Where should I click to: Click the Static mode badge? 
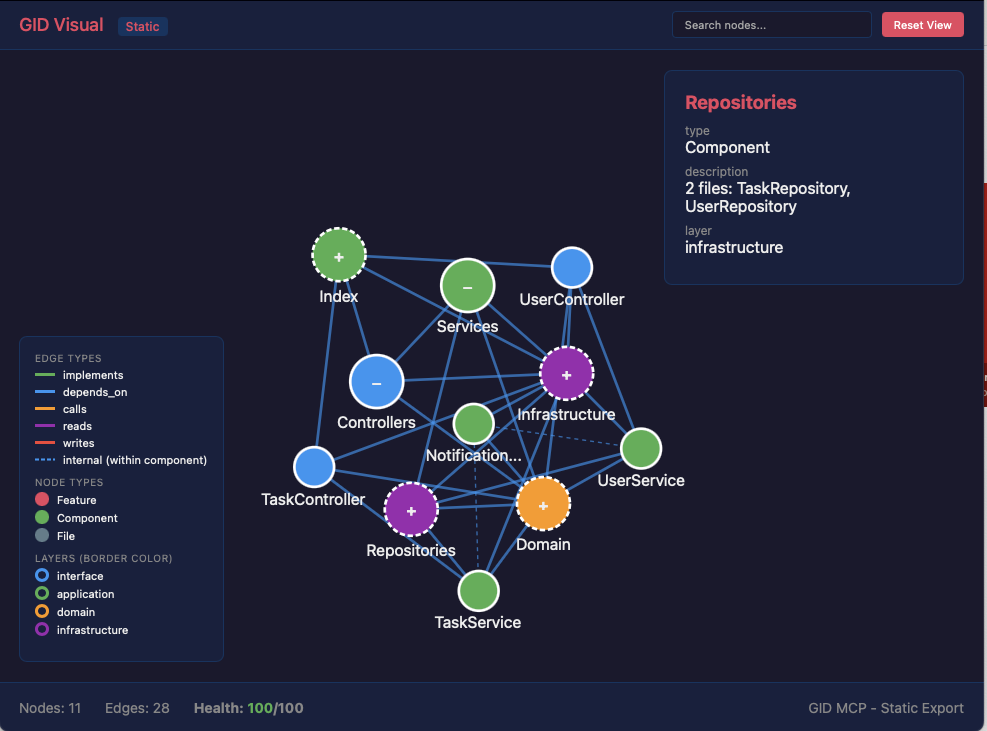pos(142,26)
